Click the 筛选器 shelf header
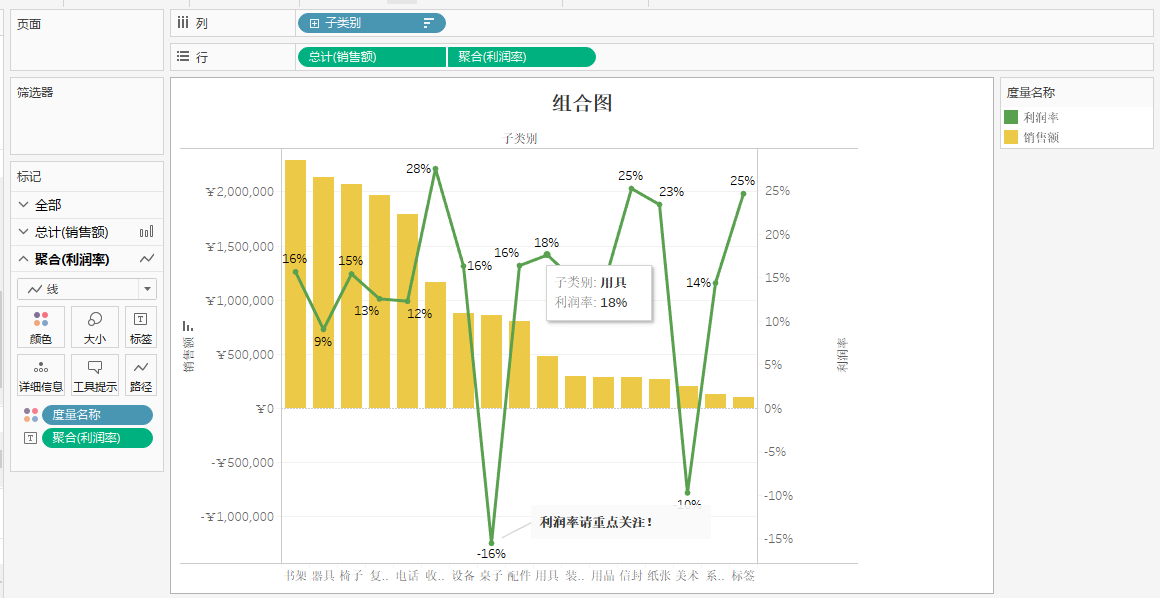 tap(35, 93)
